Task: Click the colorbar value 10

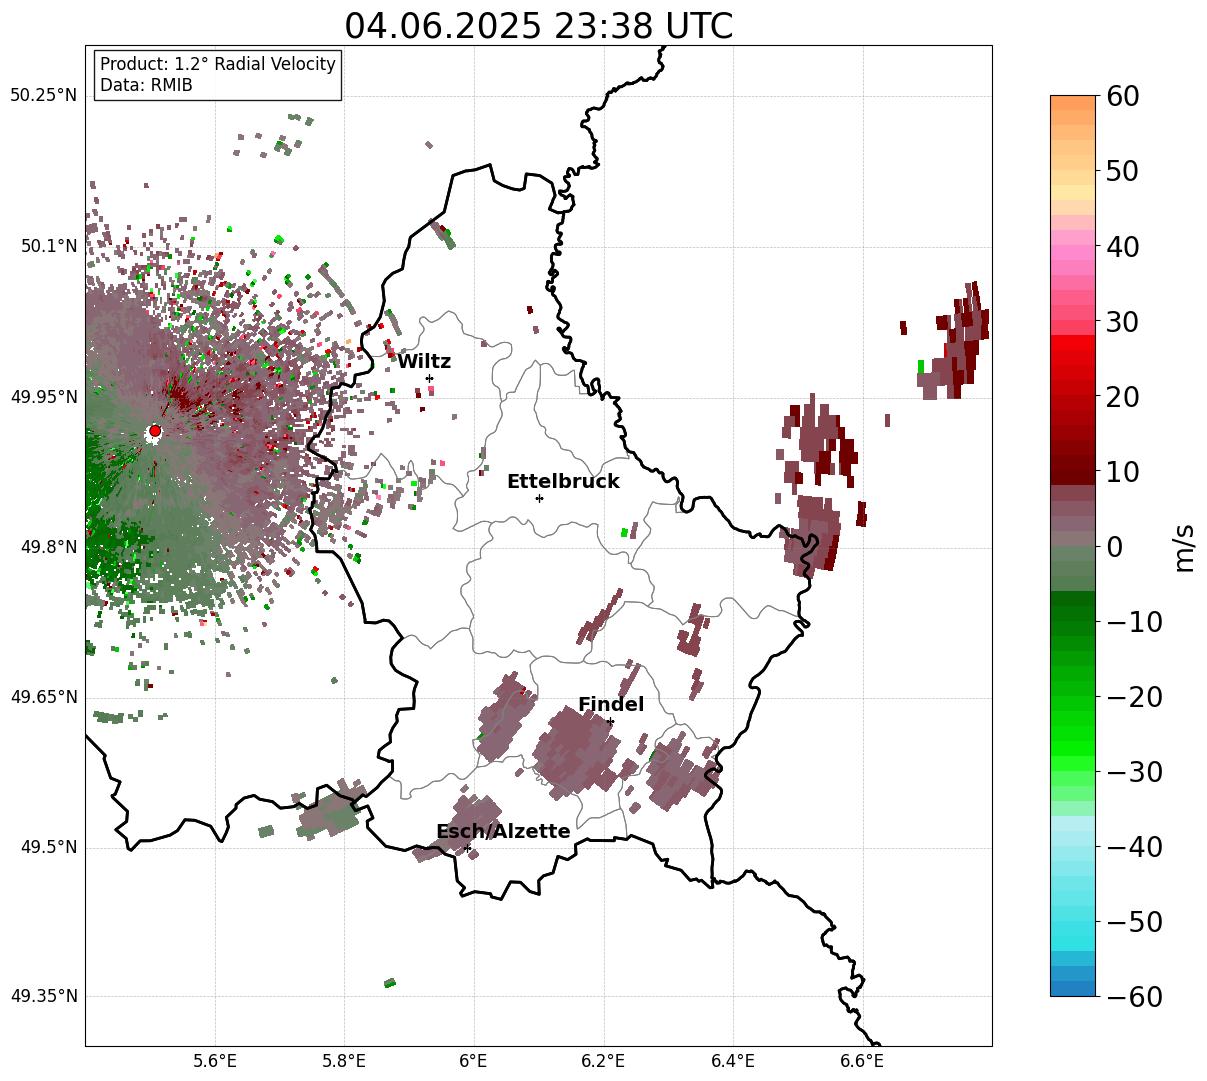Action: click(1122, 471)
